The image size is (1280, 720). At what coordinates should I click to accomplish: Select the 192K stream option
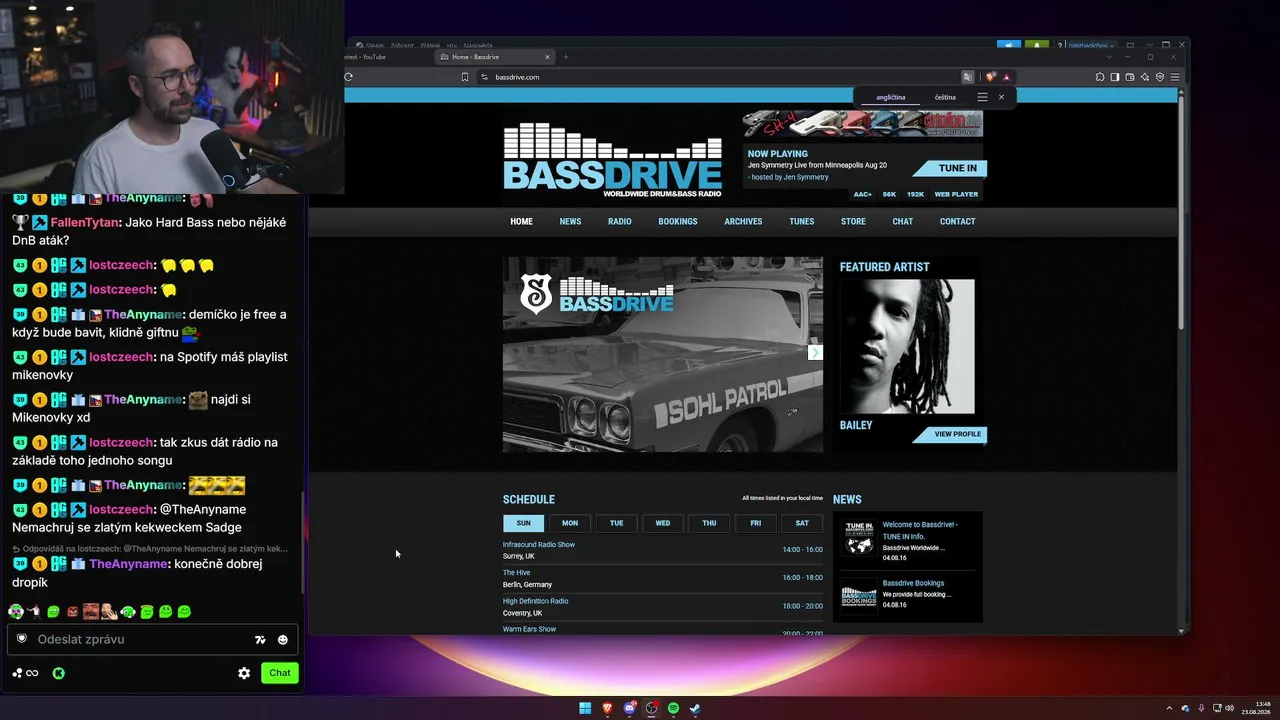[915, 194]
